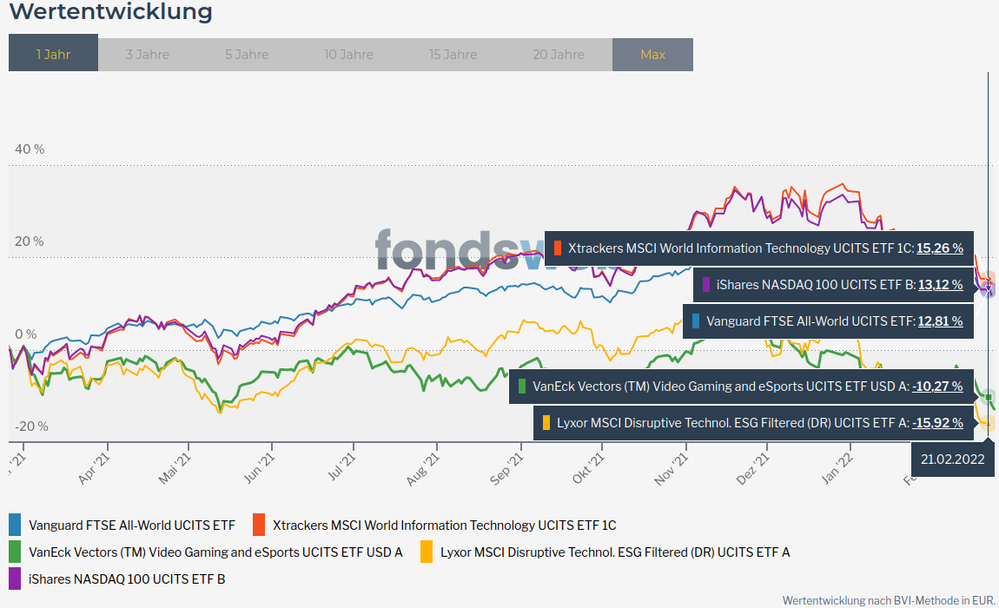Click the 15,26 % value in Xtrackers tooltip
This screenshot has height=608, width=999.
[x=939, y=248]
